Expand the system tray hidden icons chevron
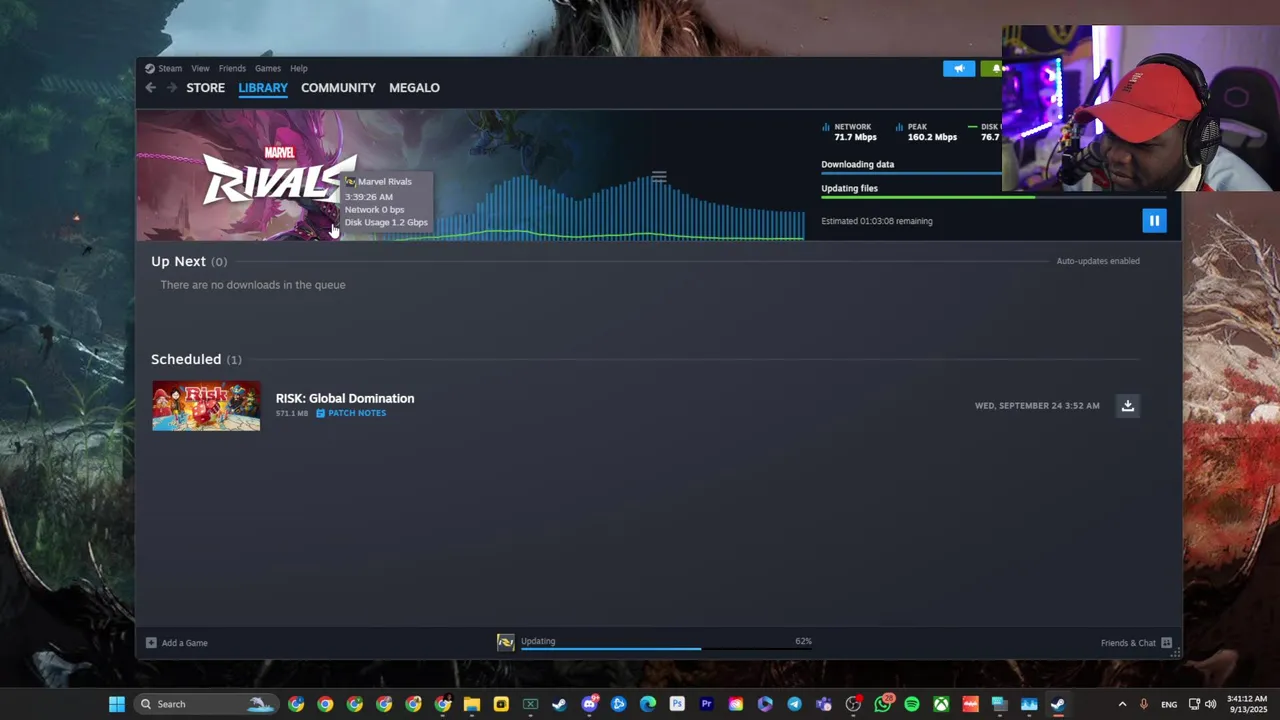This screenshot has width=1280, height=720. 1122,704
